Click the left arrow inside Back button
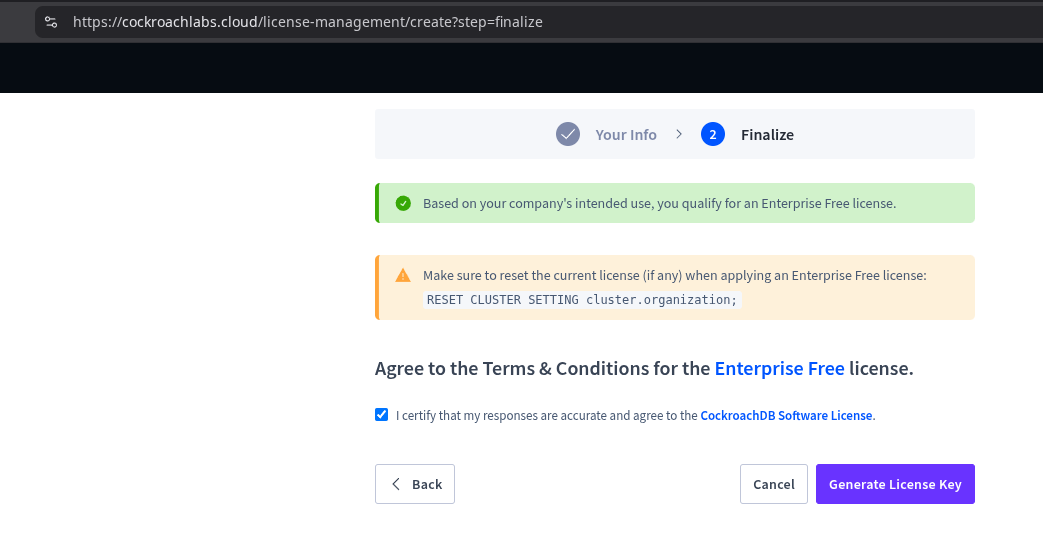Image resolution: width=1043 pixels, height=549 pixels. pyautogui.click(x=396, y=484)
